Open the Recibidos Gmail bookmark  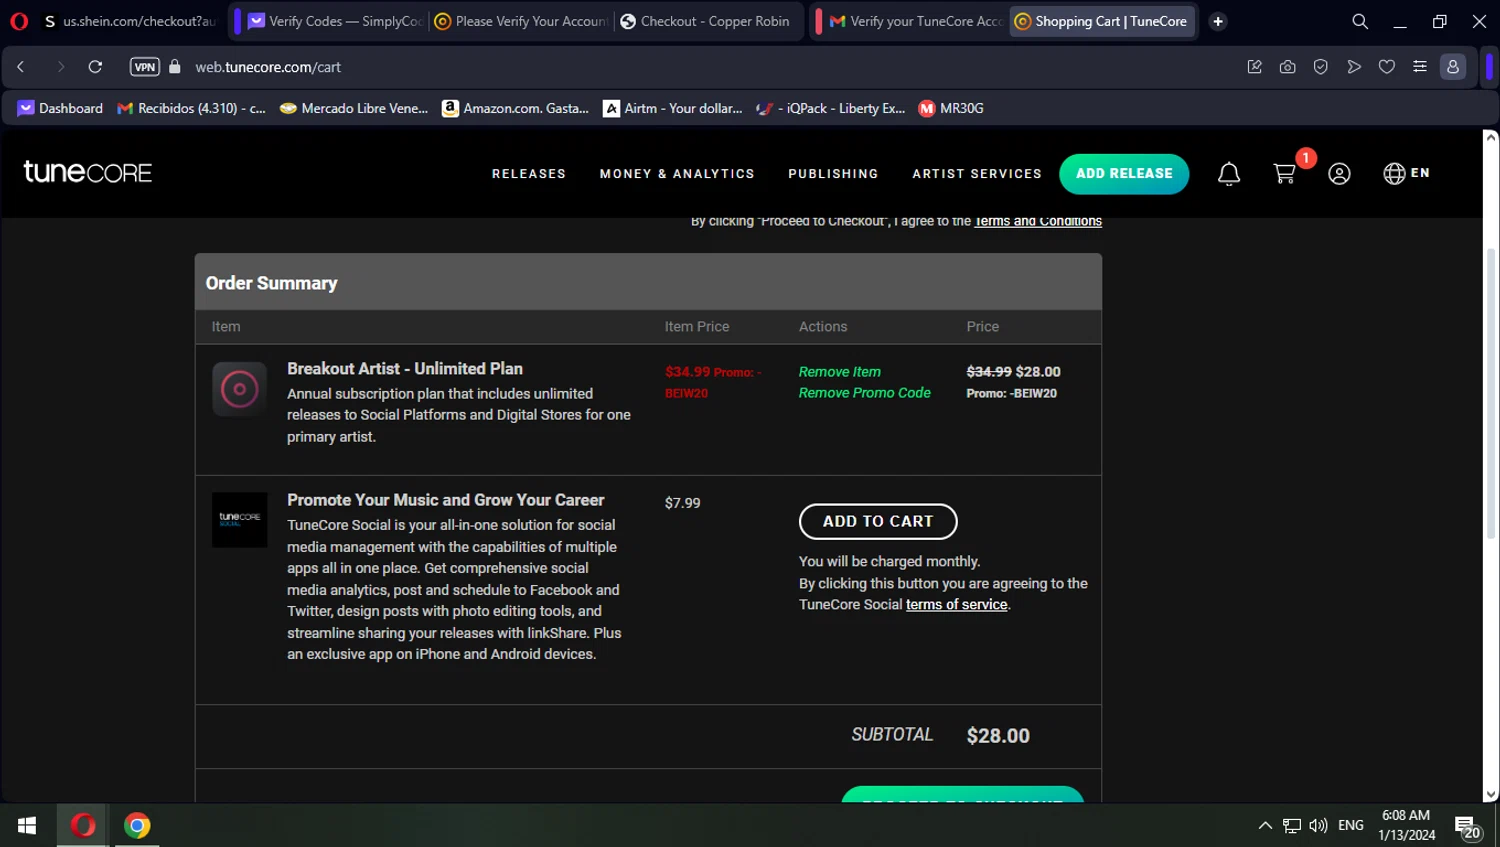[x=191, y=108]
